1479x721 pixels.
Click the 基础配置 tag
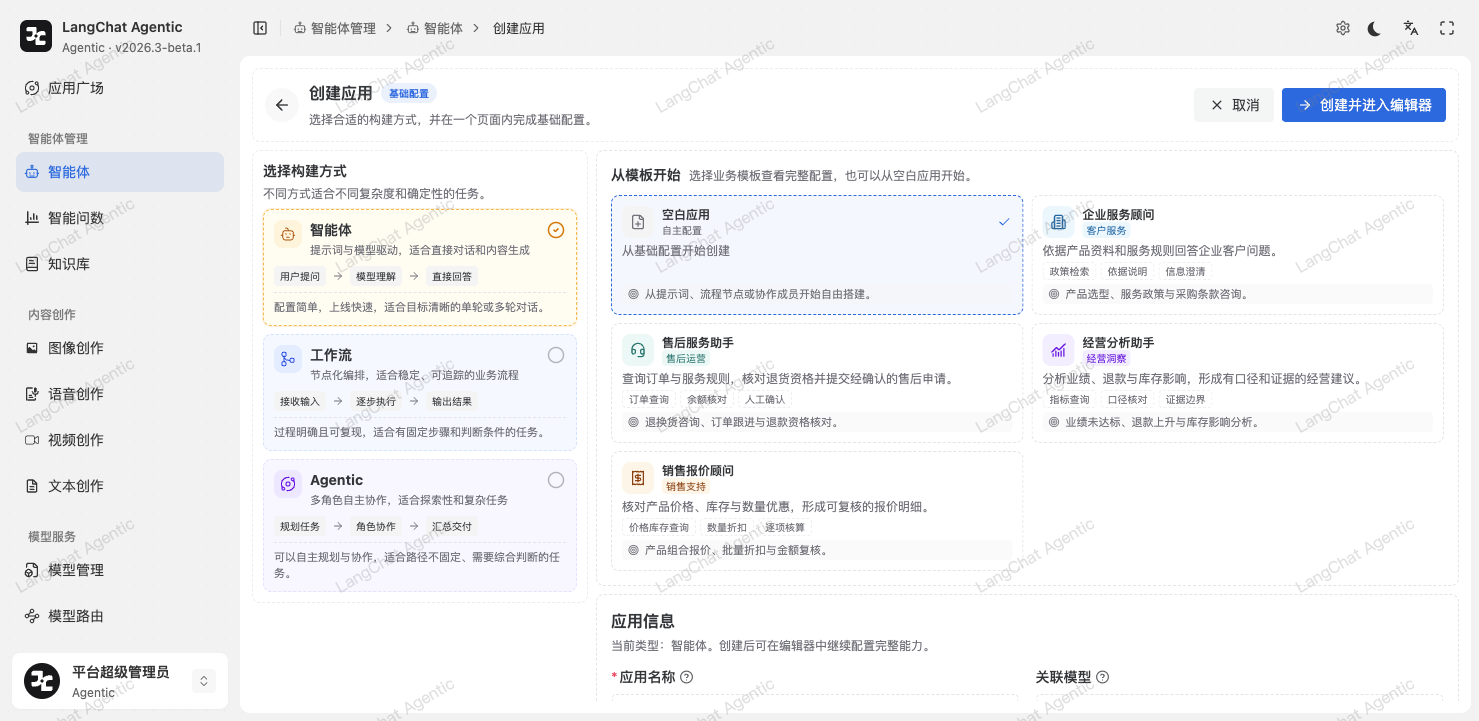click(x=409, y=94)
